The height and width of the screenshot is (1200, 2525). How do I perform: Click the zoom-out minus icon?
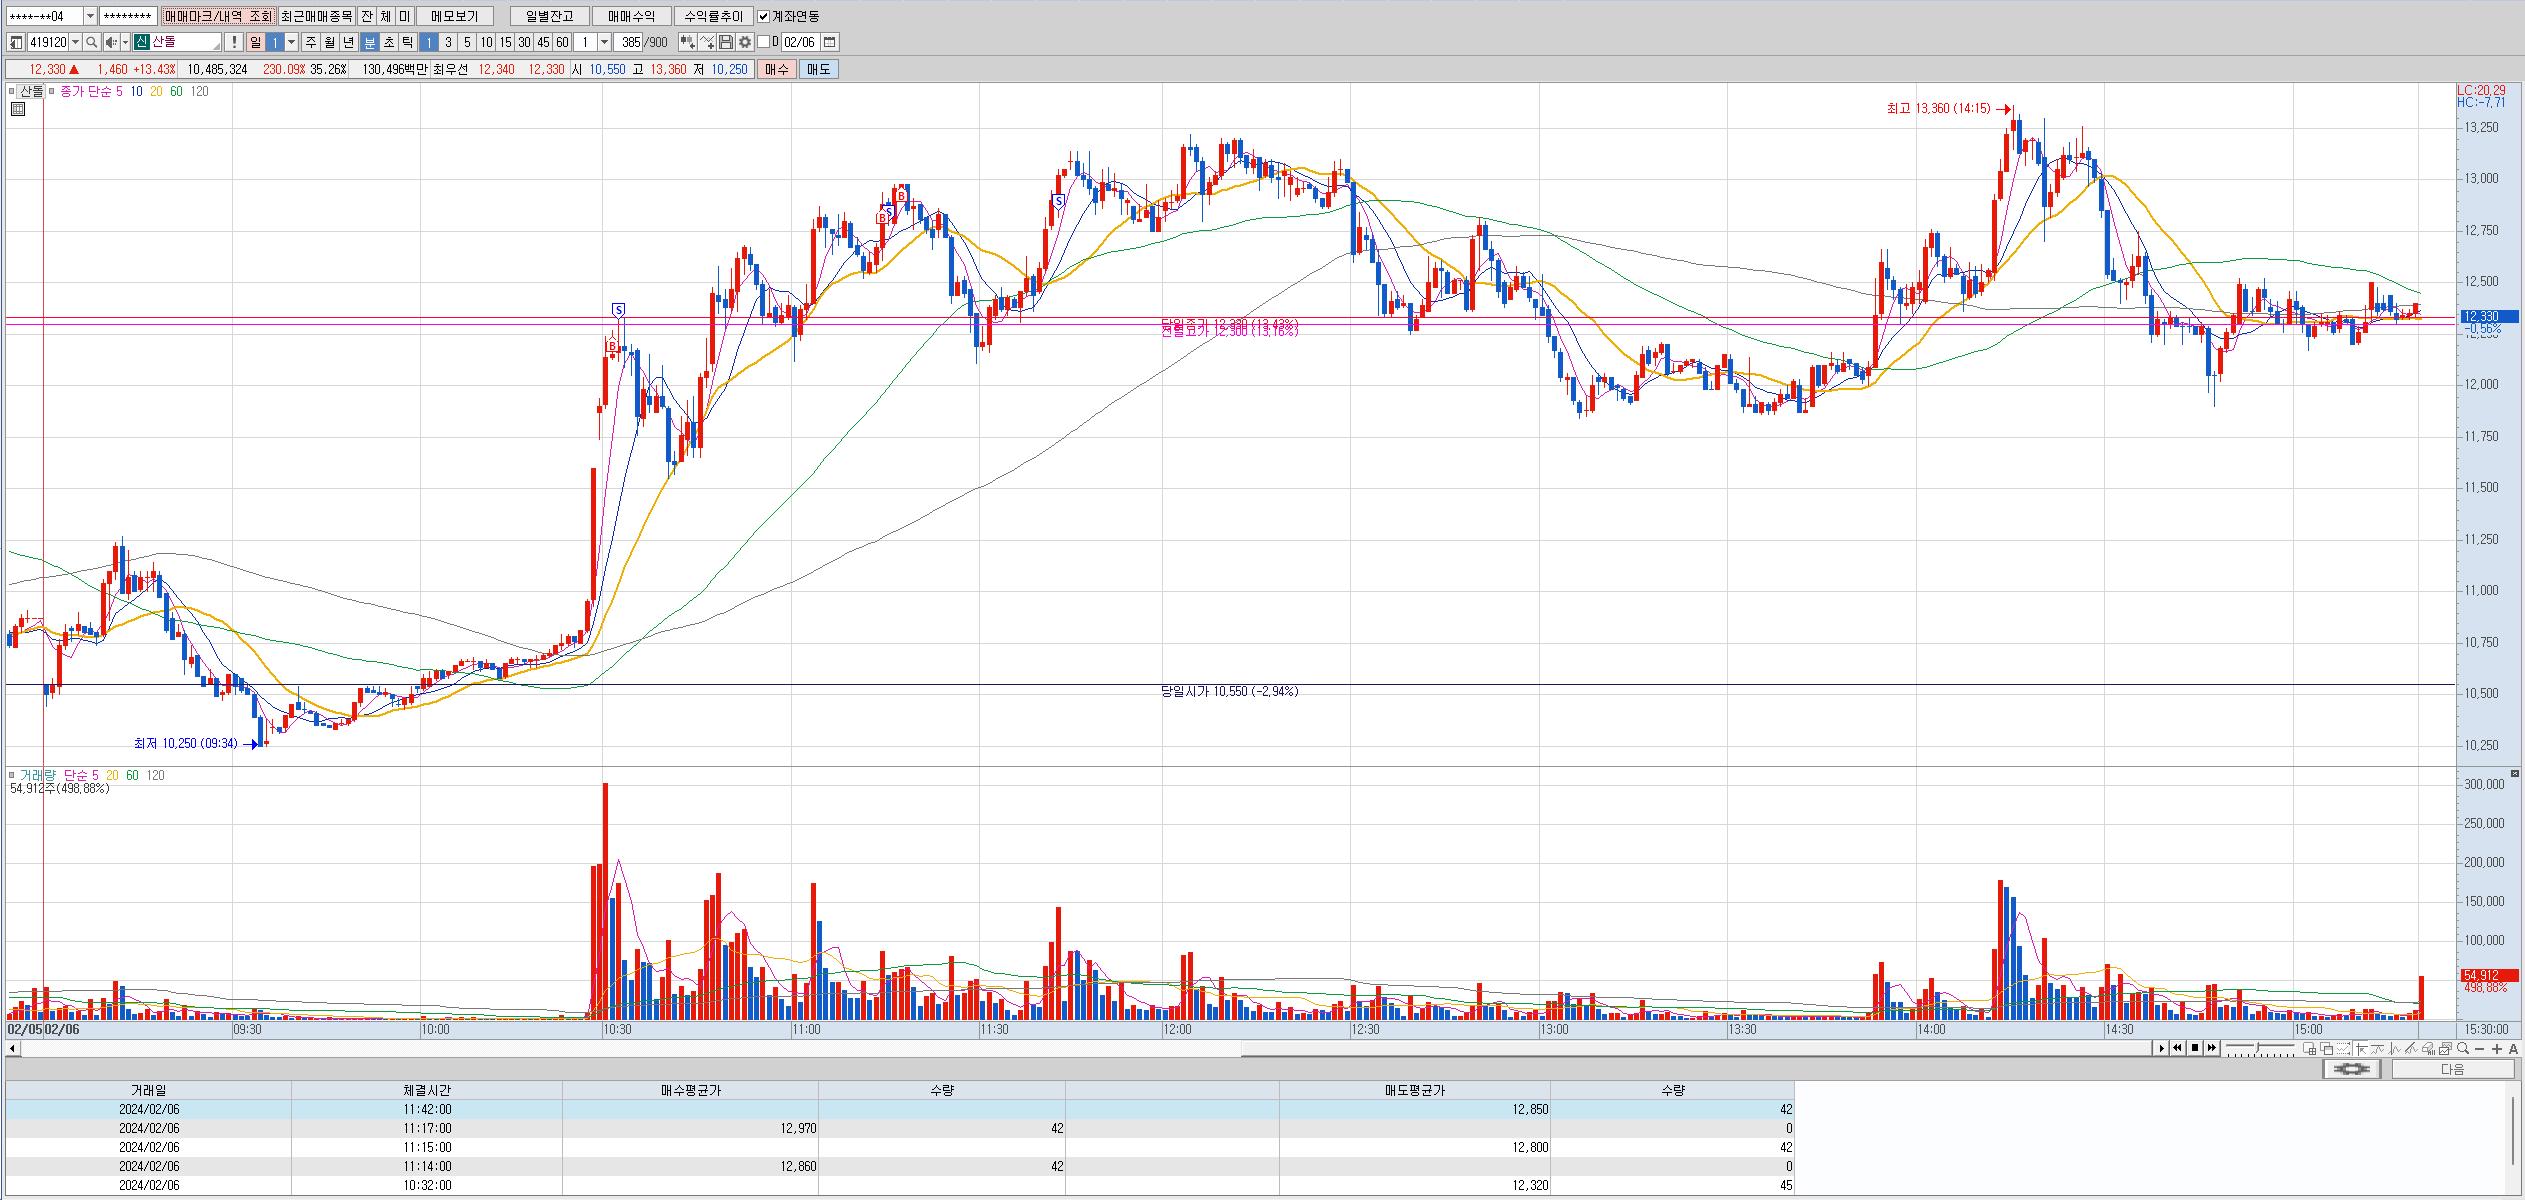coord(2481,1049)
